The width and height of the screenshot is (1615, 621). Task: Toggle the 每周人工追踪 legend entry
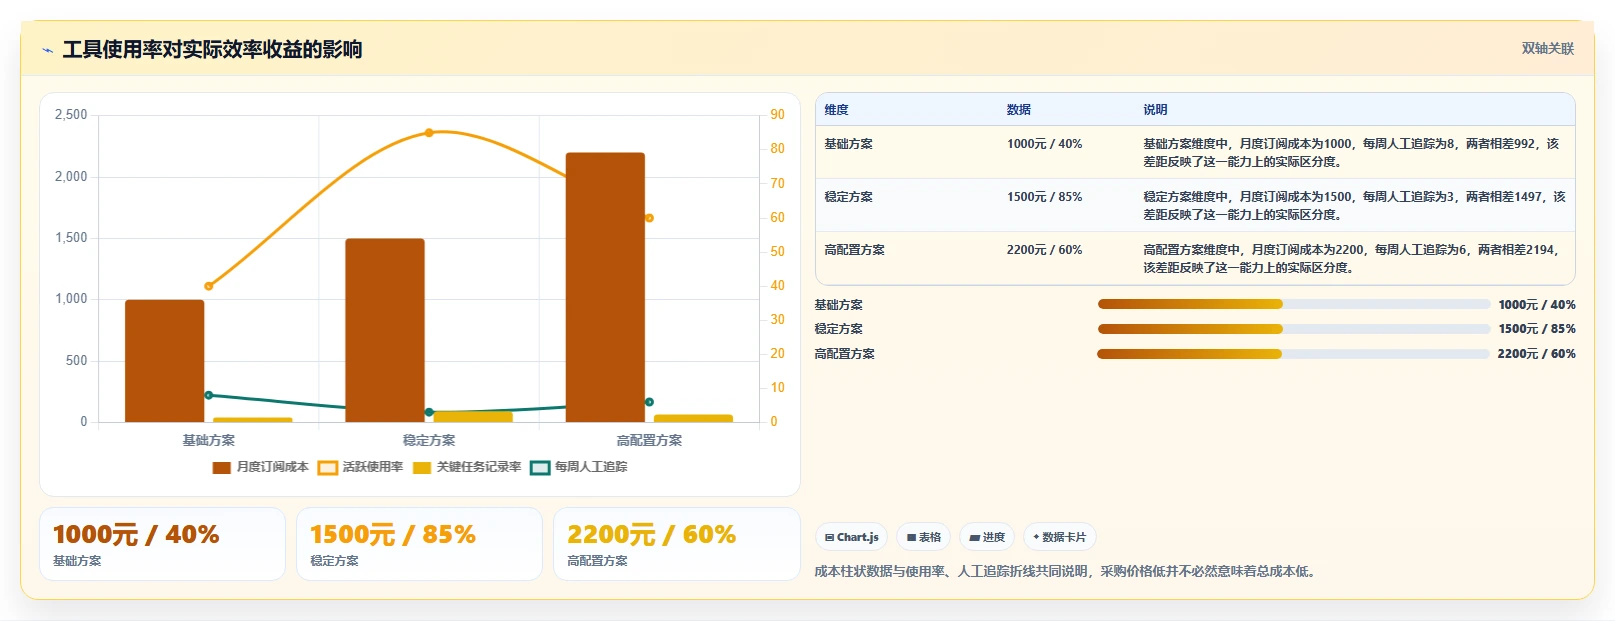point(579,467)
